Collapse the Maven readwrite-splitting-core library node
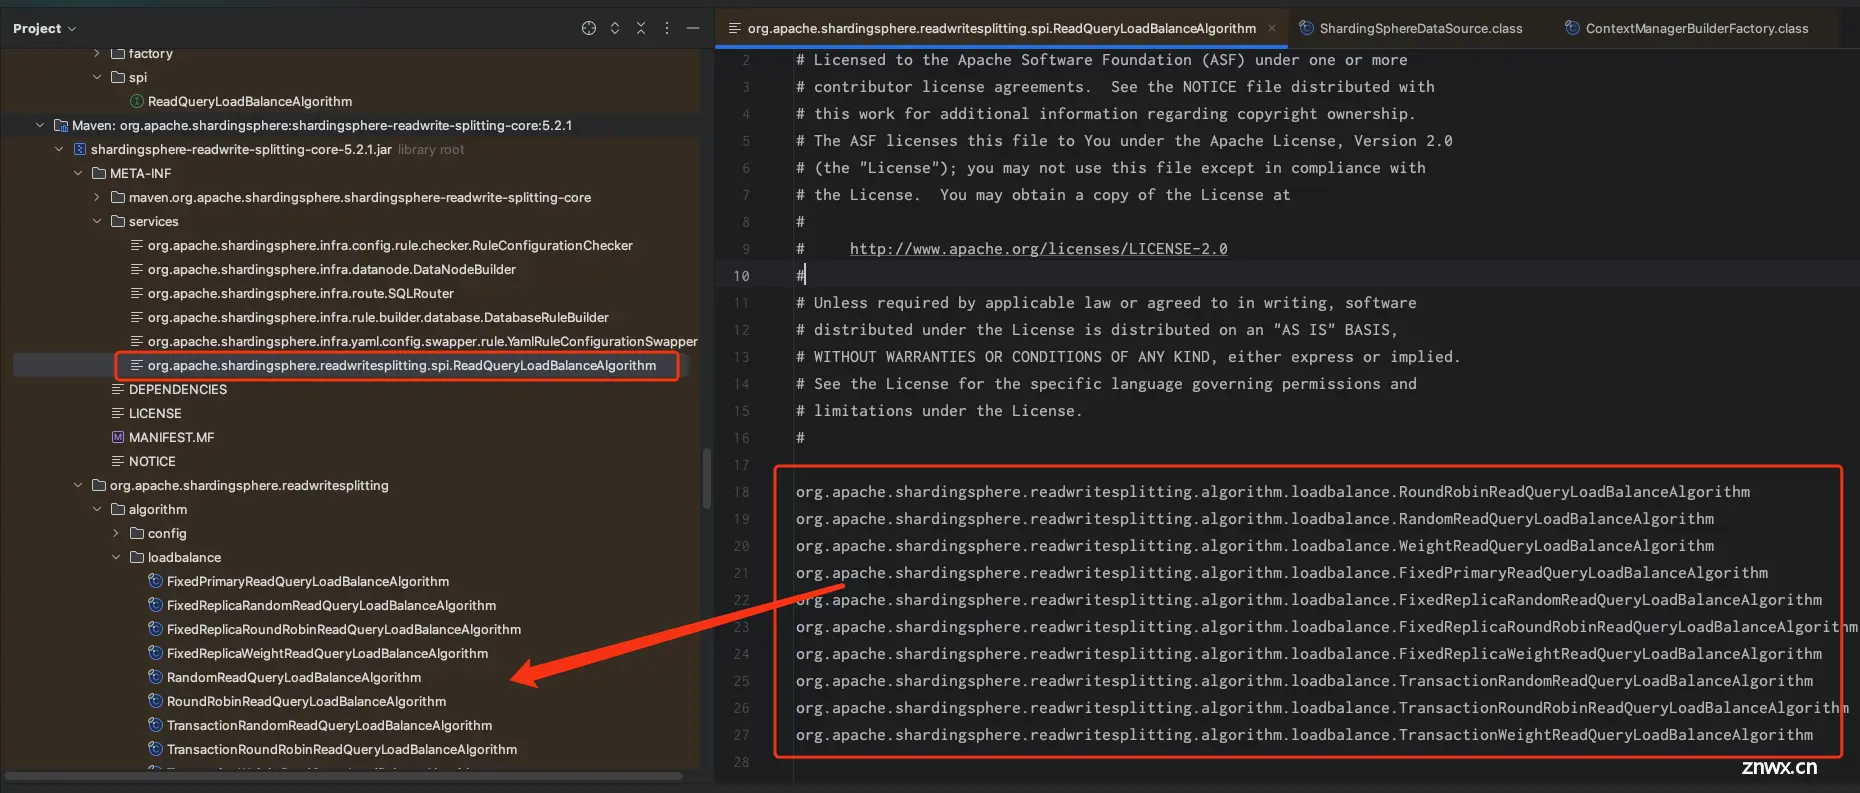1860x793 pixels. click(x=40, y=125)
